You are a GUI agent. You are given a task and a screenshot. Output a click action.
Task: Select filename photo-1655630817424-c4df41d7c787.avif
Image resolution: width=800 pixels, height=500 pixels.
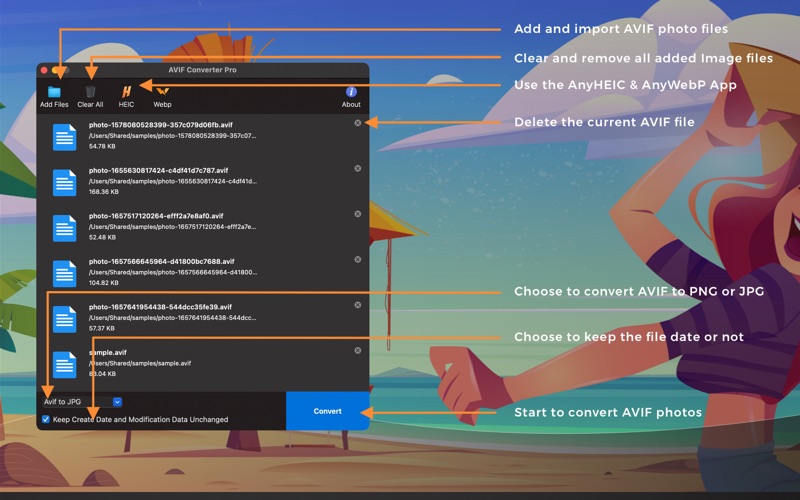159,170
